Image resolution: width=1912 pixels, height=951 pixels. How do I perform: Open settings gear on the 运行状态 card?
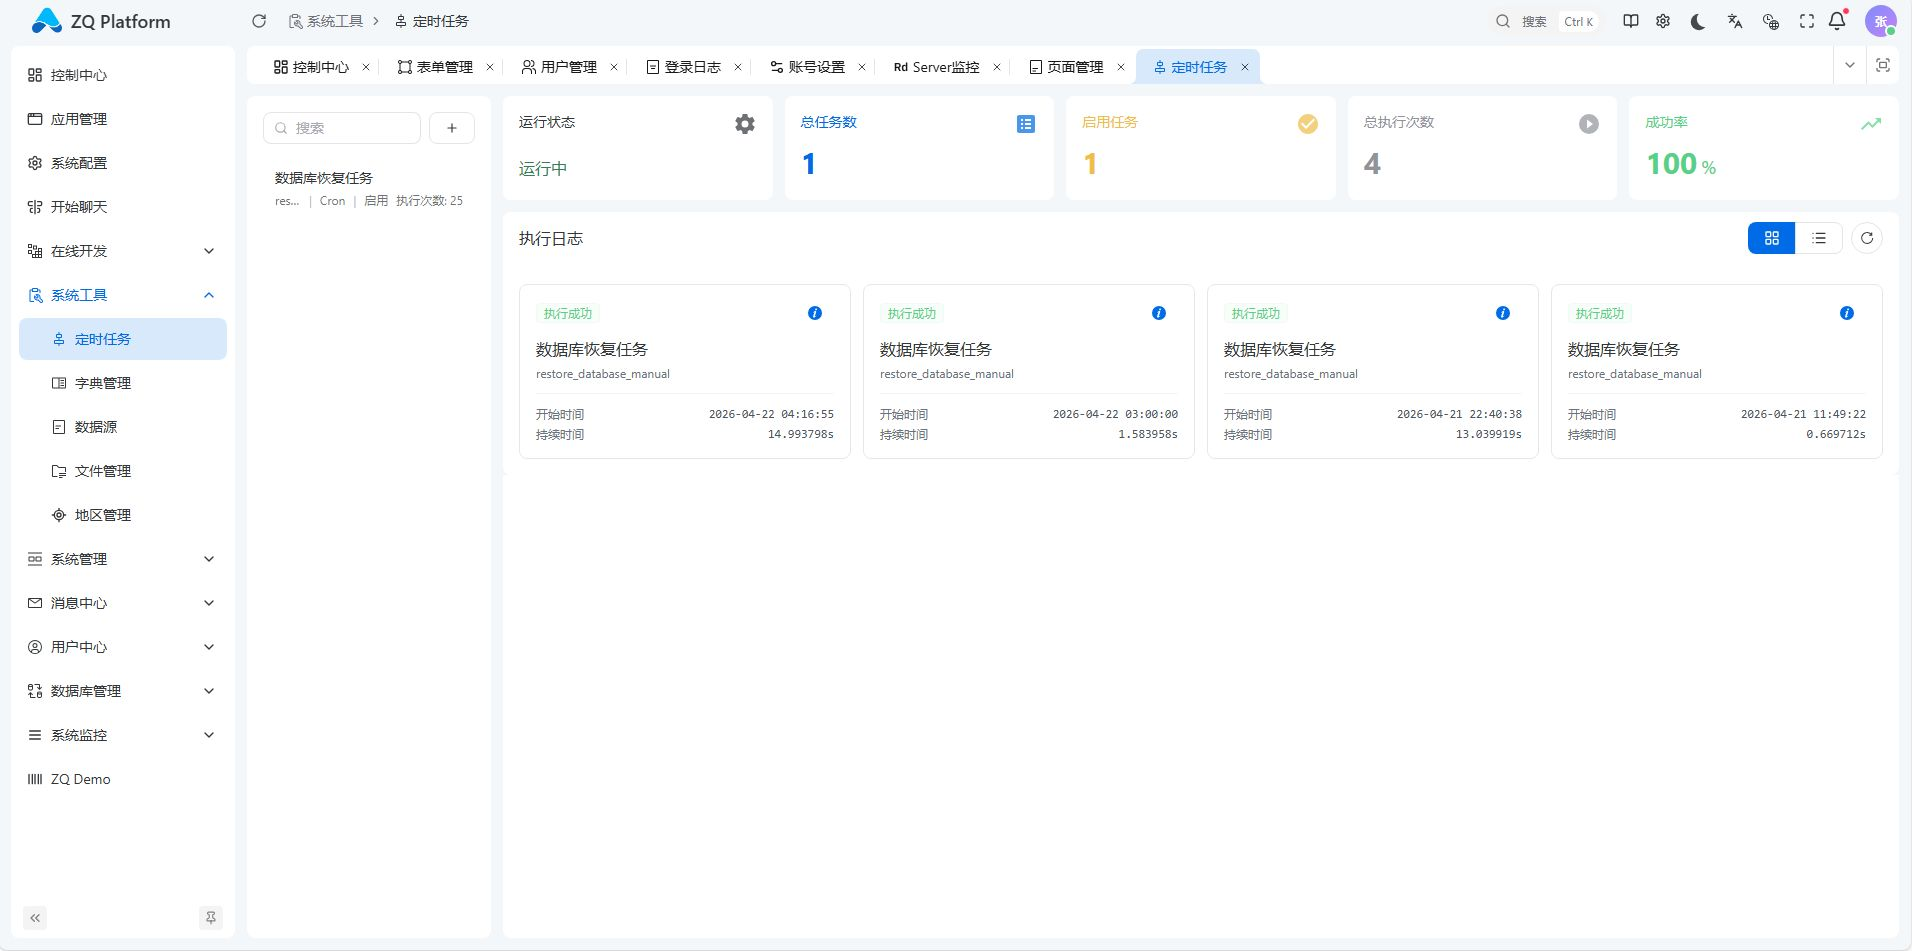pos(744,124)
